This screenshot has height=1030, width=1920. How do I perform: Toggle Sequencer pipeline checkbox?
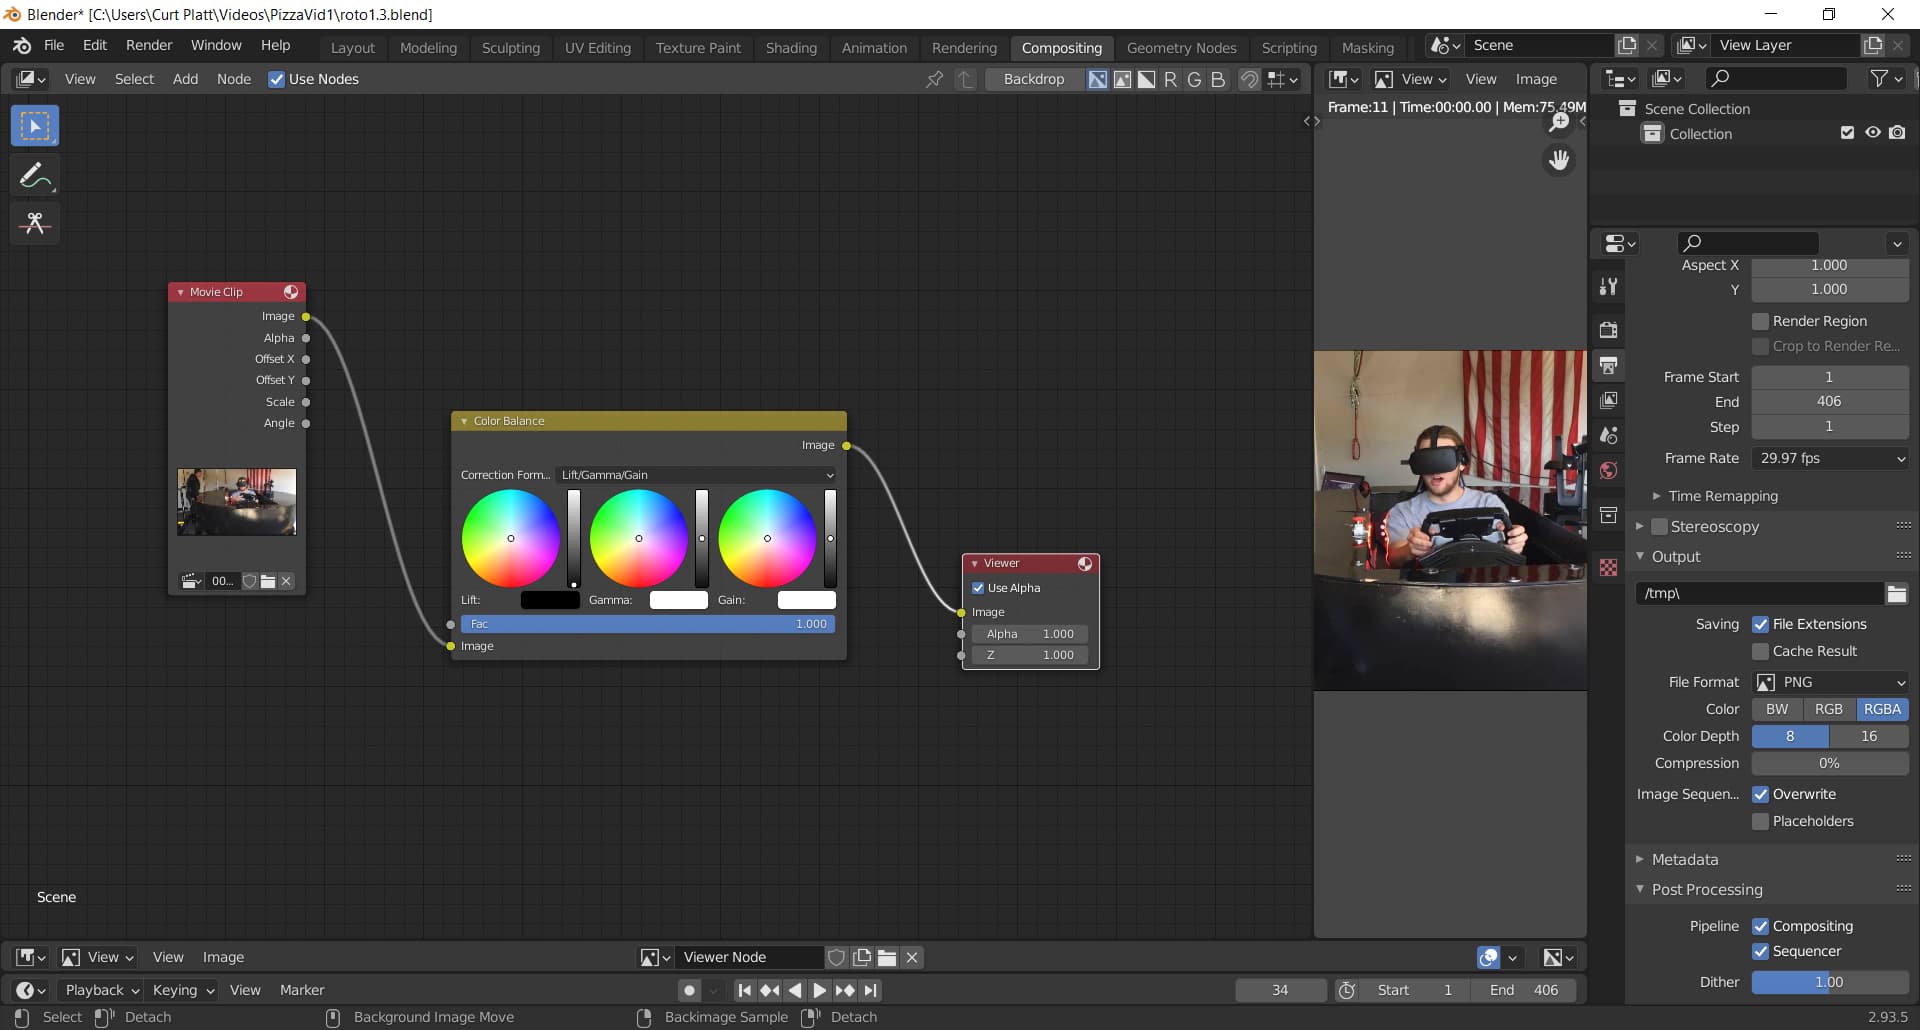[x=1761, y=951]
